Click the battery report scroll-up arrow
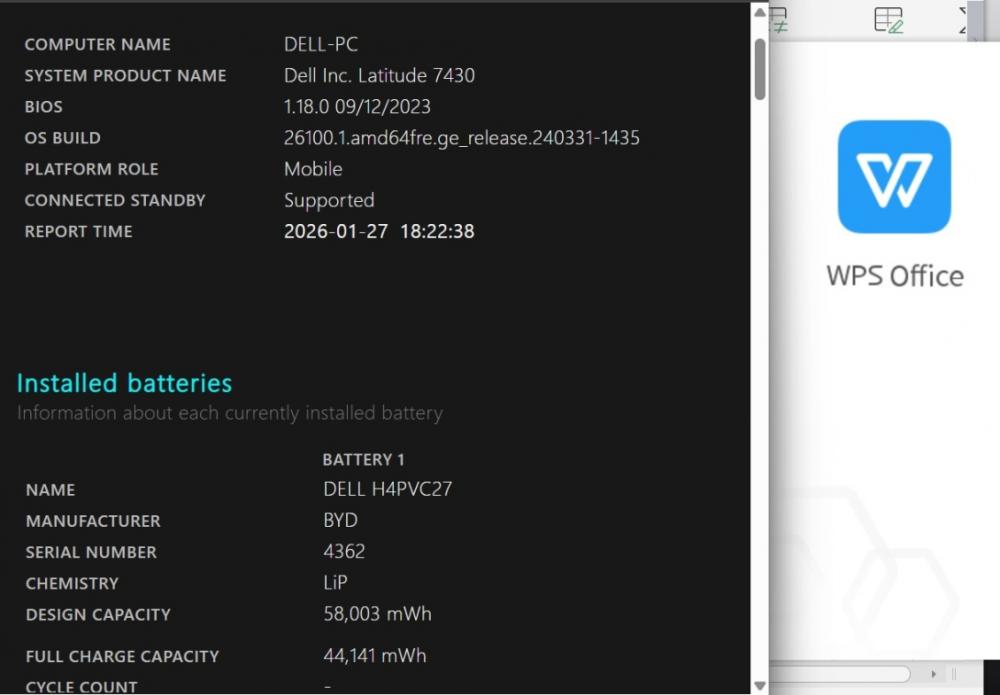Image resolution: width=1000 pixels, height=695 pixels. (760, 12)
